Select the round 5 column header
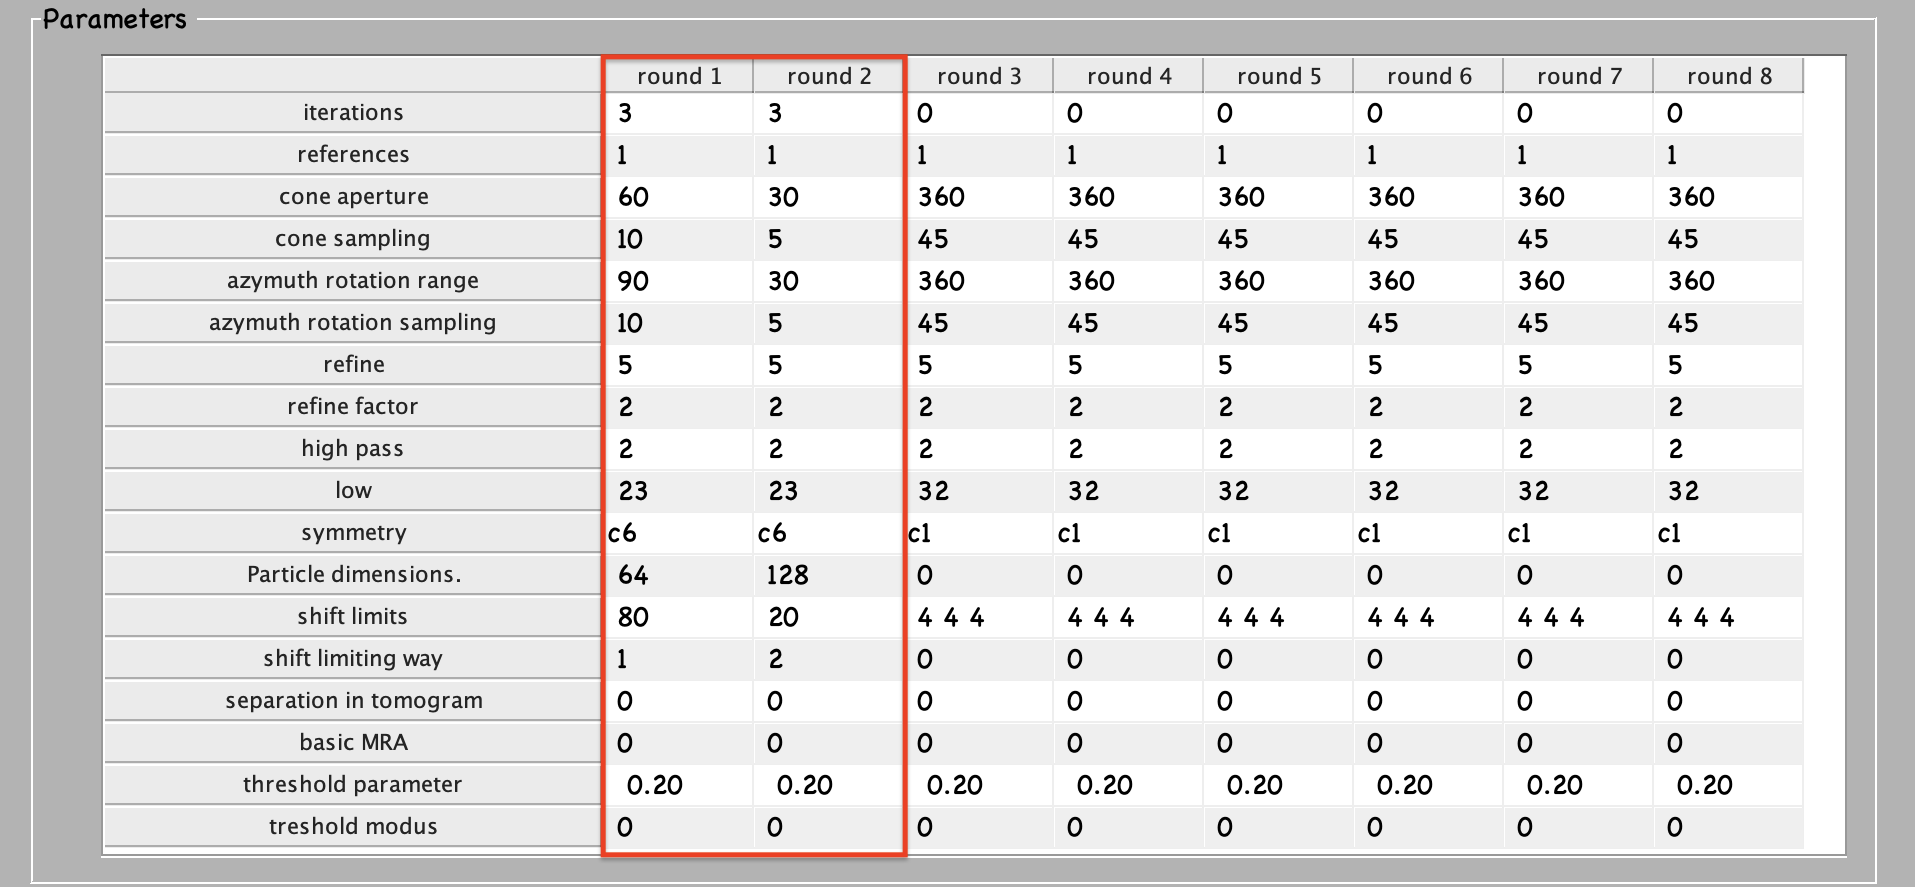 click(1279, 76)
